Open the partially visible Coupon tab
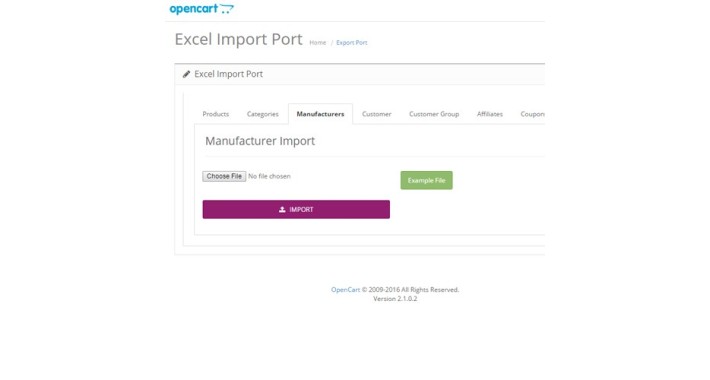The width and height of the screenshot is (710, 380). (x=532, y=114)
